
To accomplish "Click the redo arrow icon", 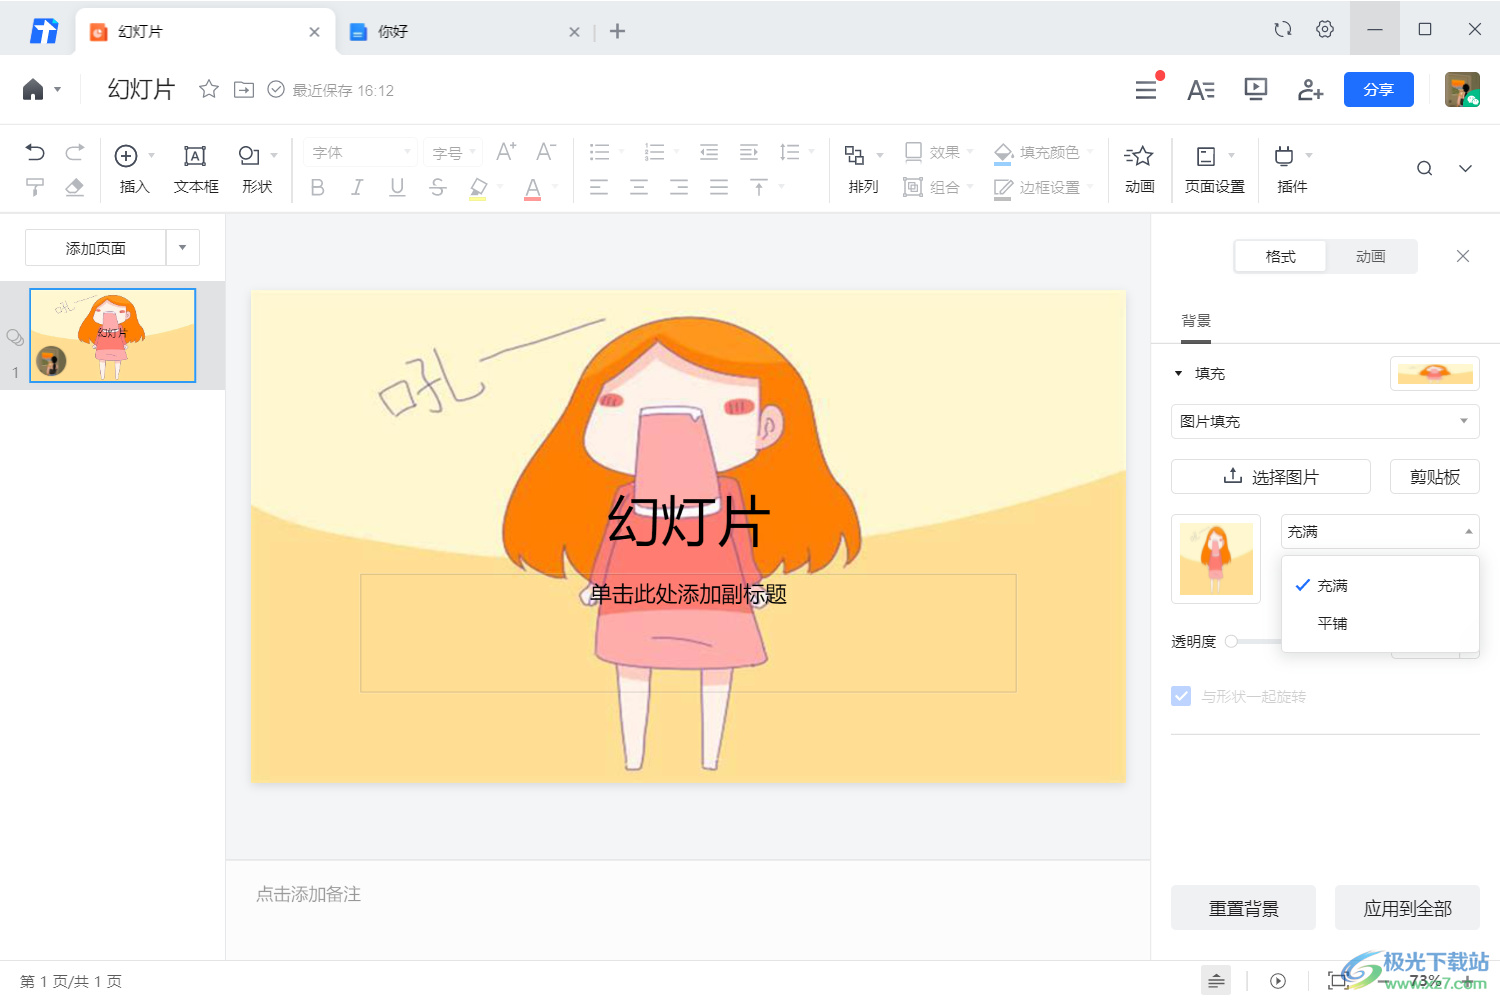I will pos(75,152).
